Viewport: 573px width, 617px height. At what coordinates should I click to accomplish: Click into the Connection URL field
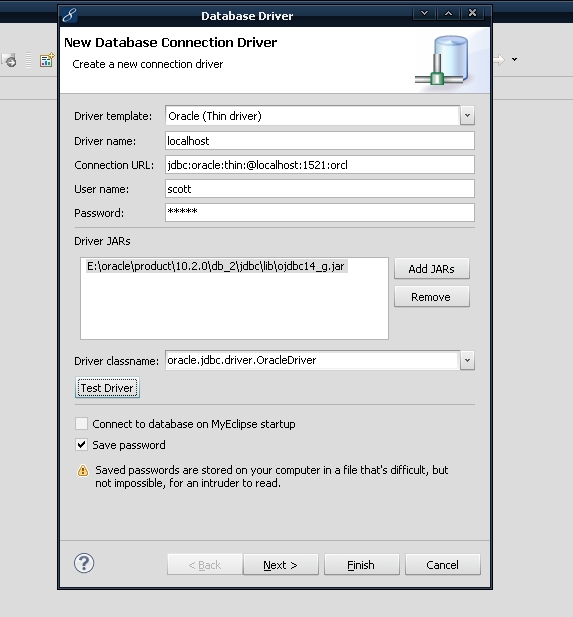(320, 165)
